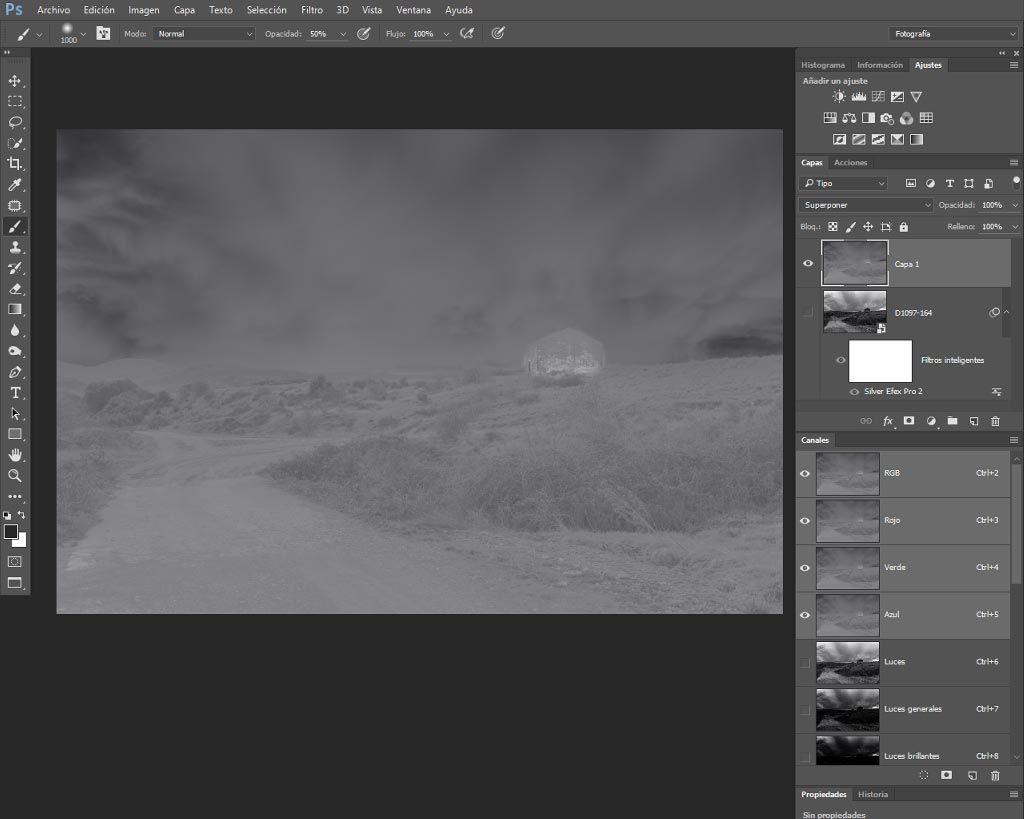Select the Eyedropper tool
Viewport: 1024px width, 819px height.
(x=14, y=185)
